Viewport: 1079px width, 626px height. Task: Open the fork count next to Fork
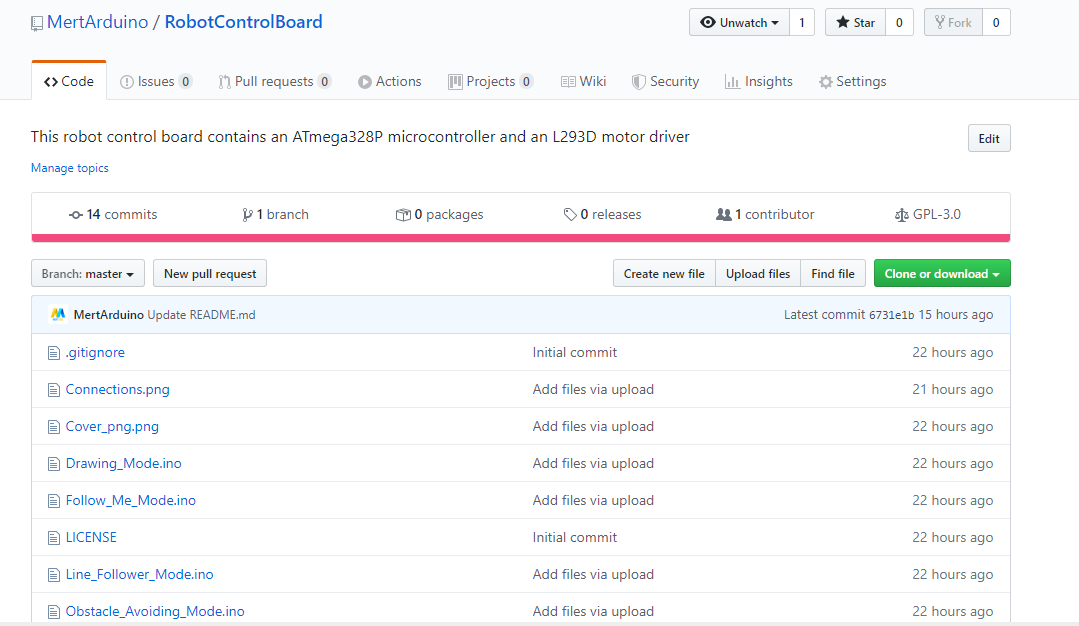(996, 23)
